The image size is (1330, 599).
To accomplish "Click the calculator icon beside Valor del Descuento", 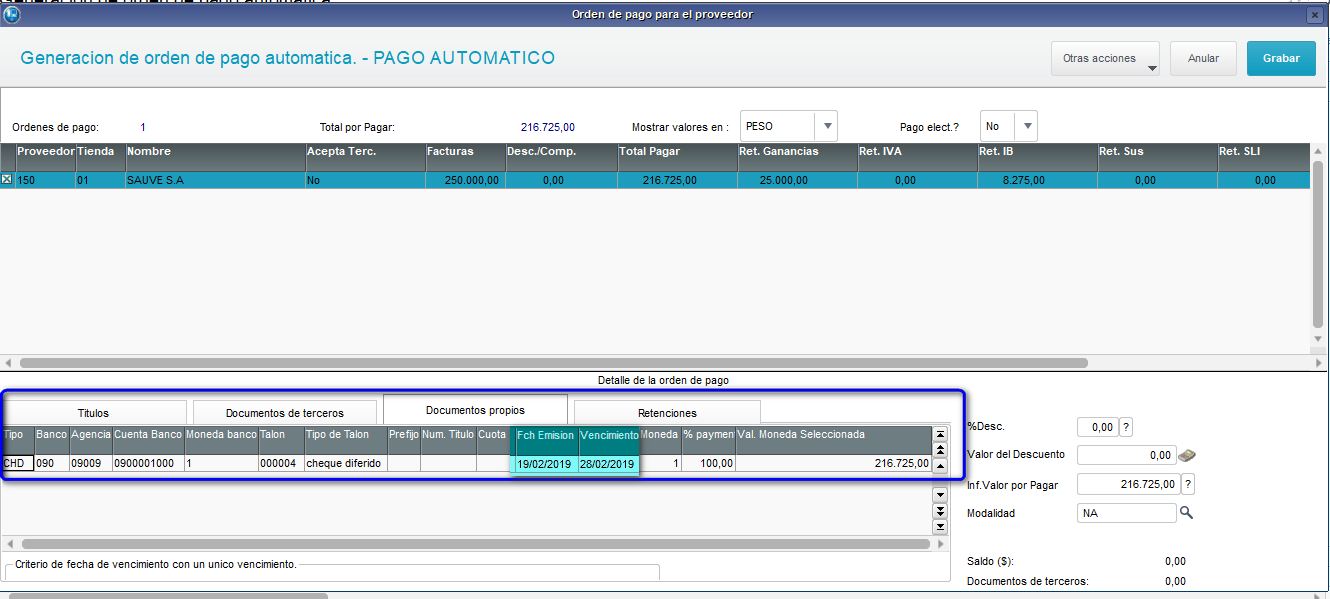I will pos(1187,455).
